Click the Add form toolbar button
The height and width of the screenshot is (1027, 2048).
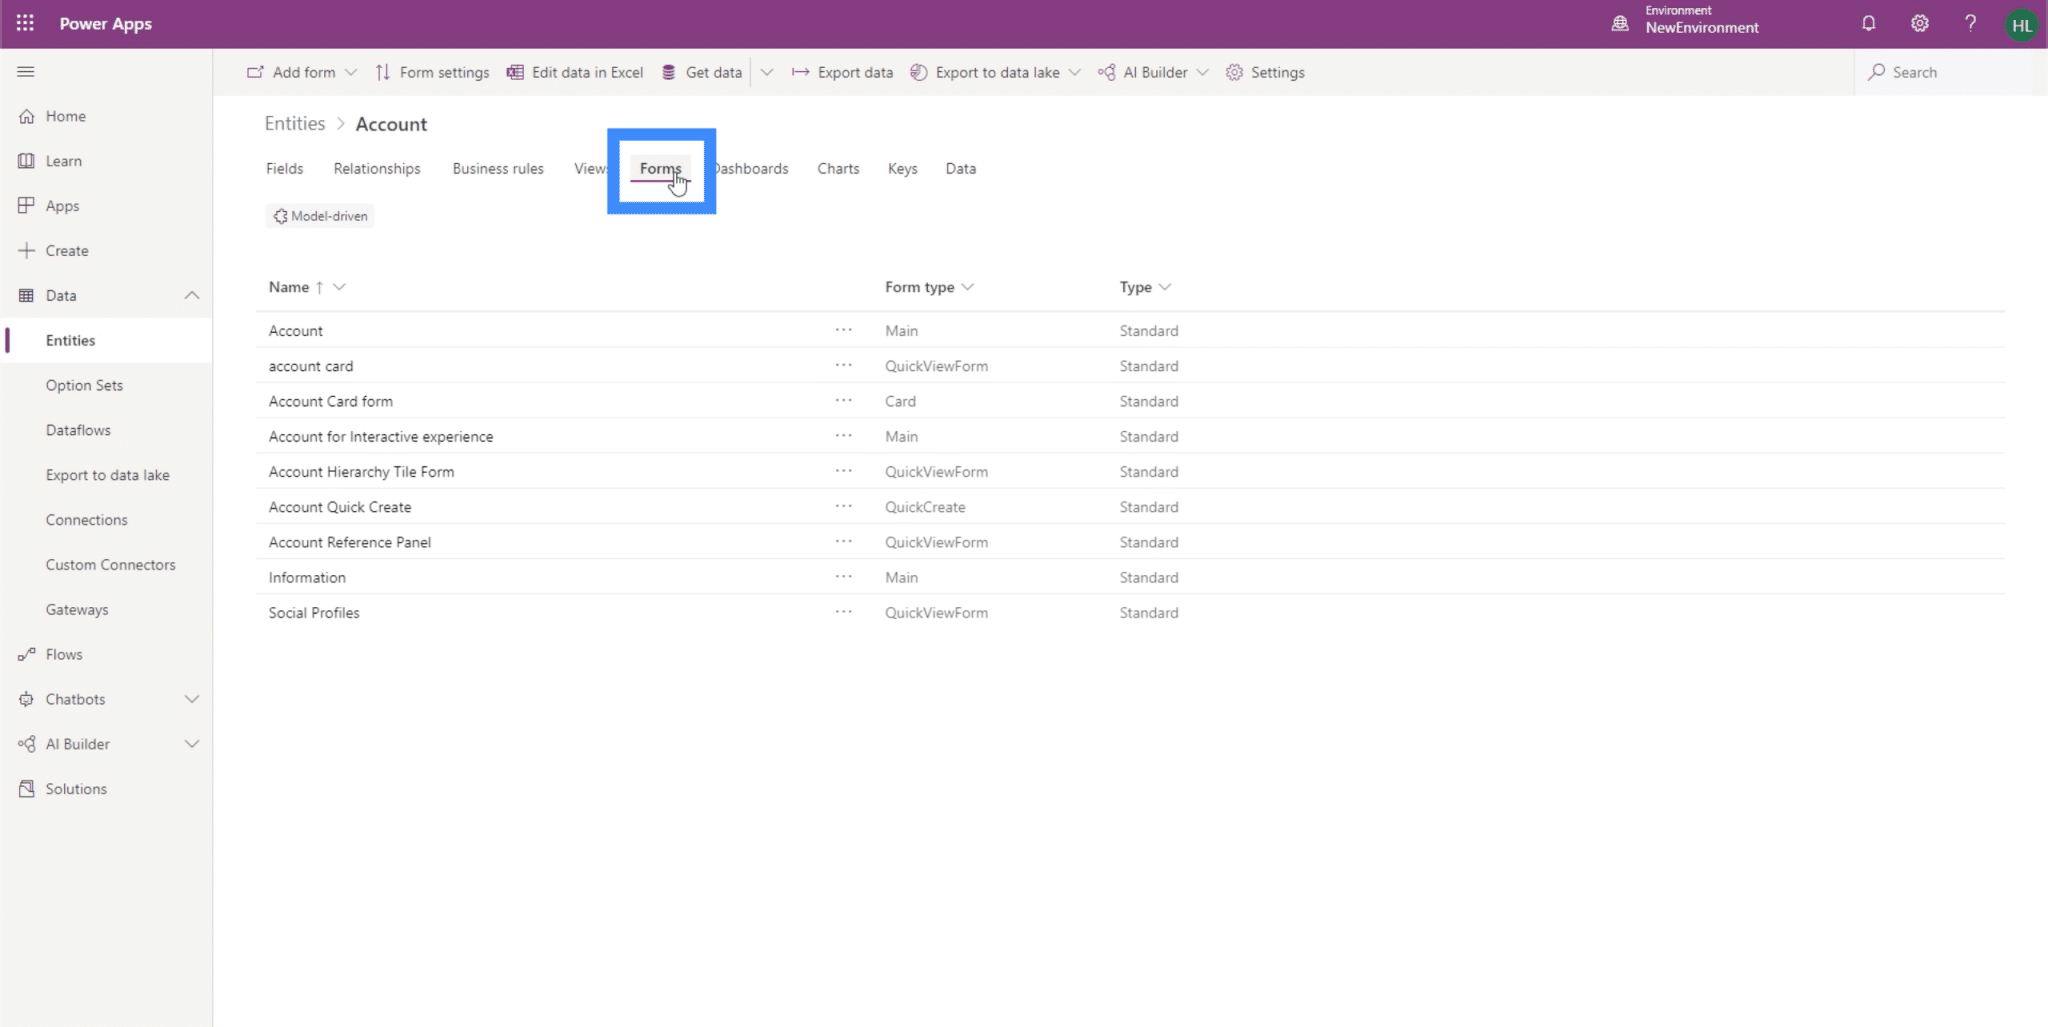(x=291, y=72)
